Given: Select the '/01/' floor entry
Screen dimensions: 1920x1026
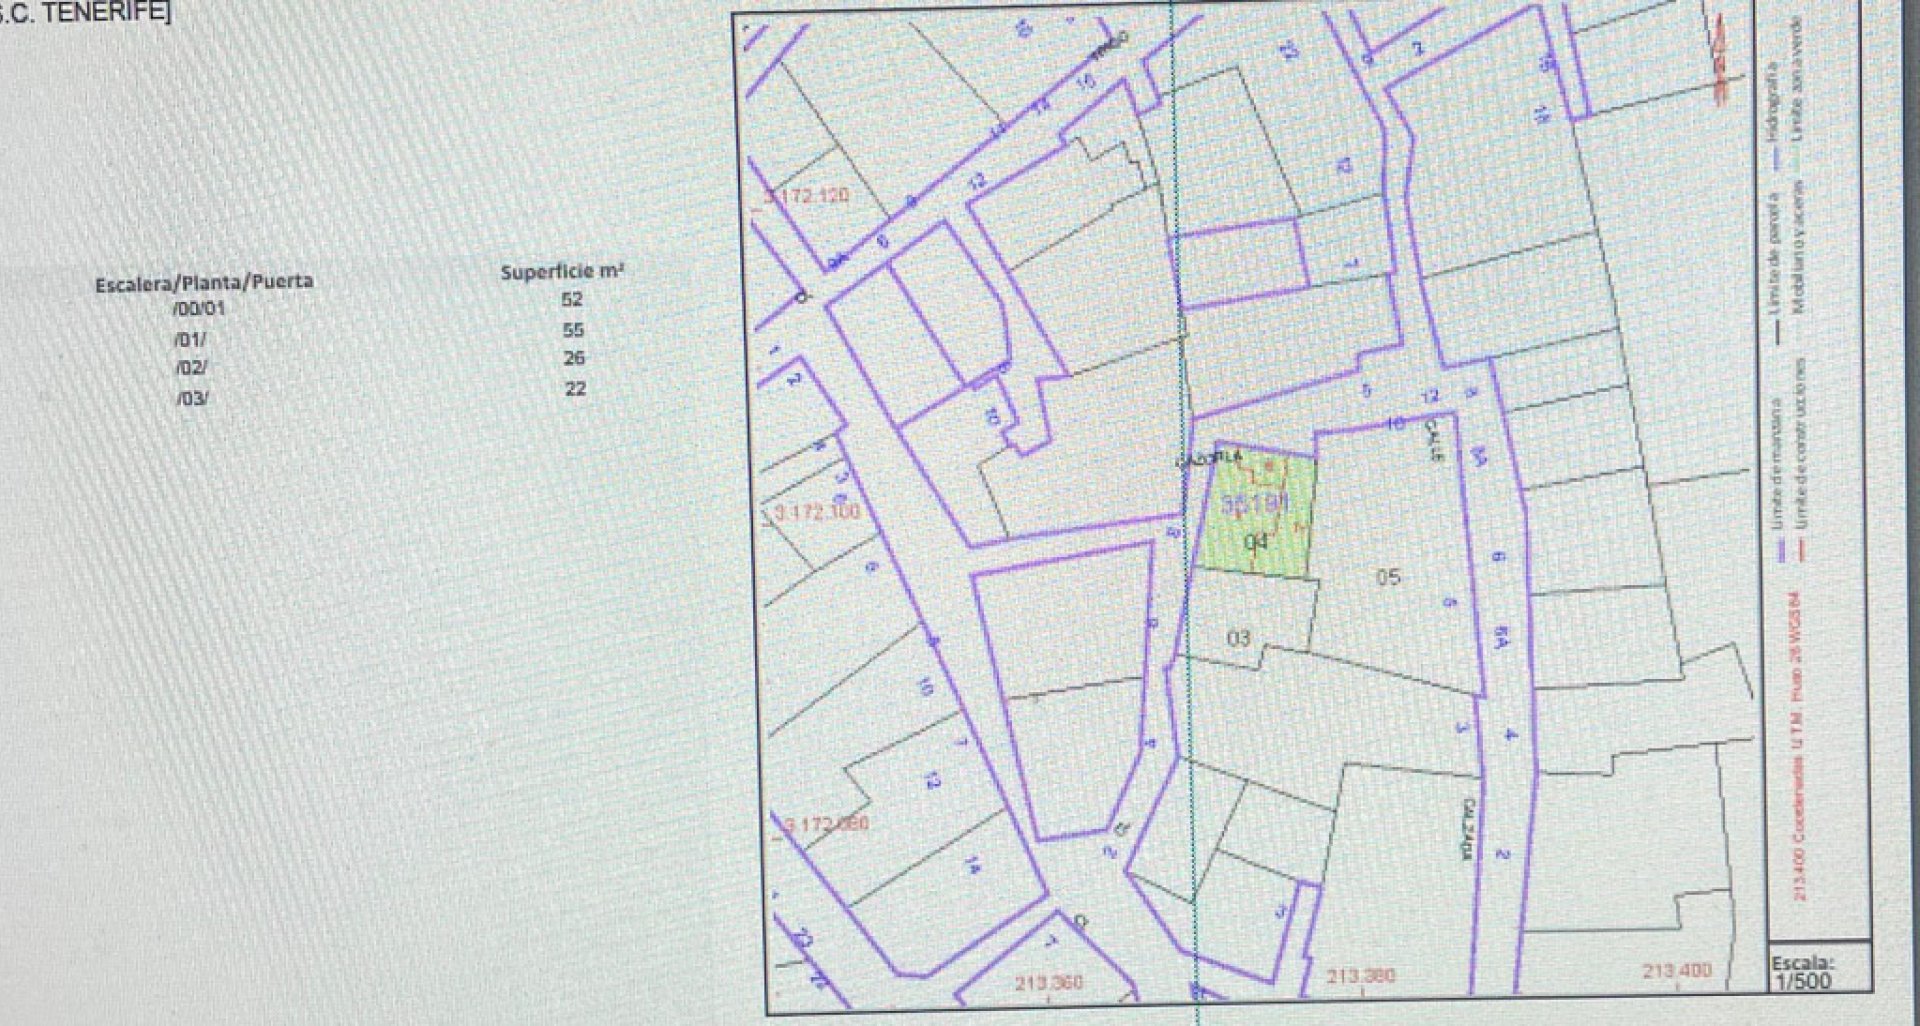Looking at the screenshot, I should [190, 339].
